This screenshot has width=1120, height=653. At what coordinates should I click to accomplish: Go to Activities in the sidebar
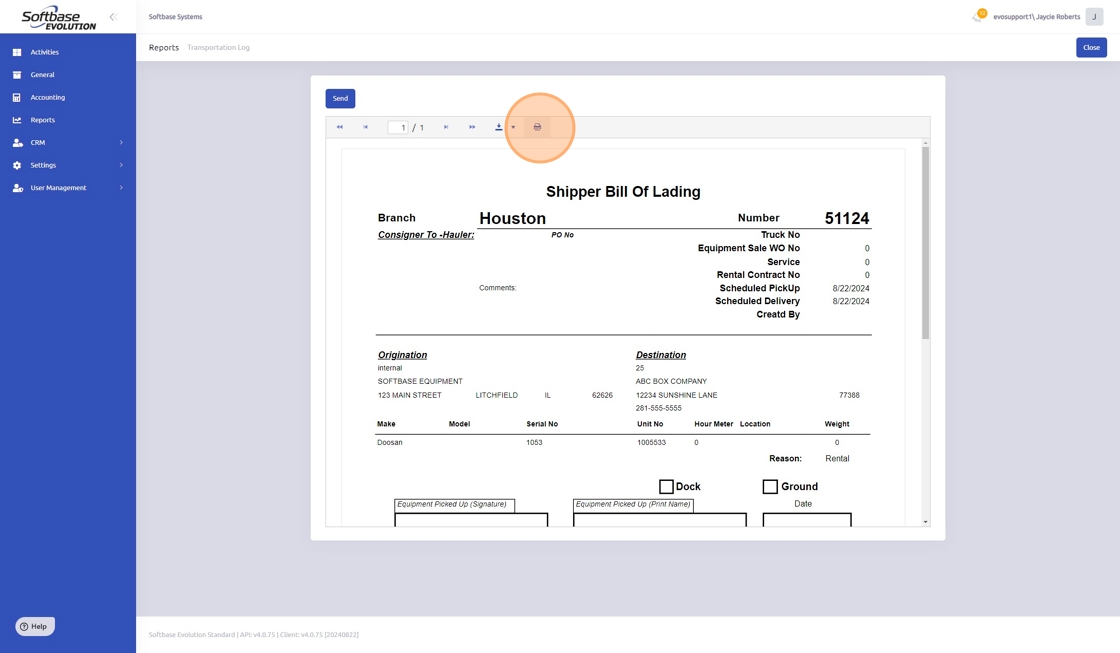[44, 52]
